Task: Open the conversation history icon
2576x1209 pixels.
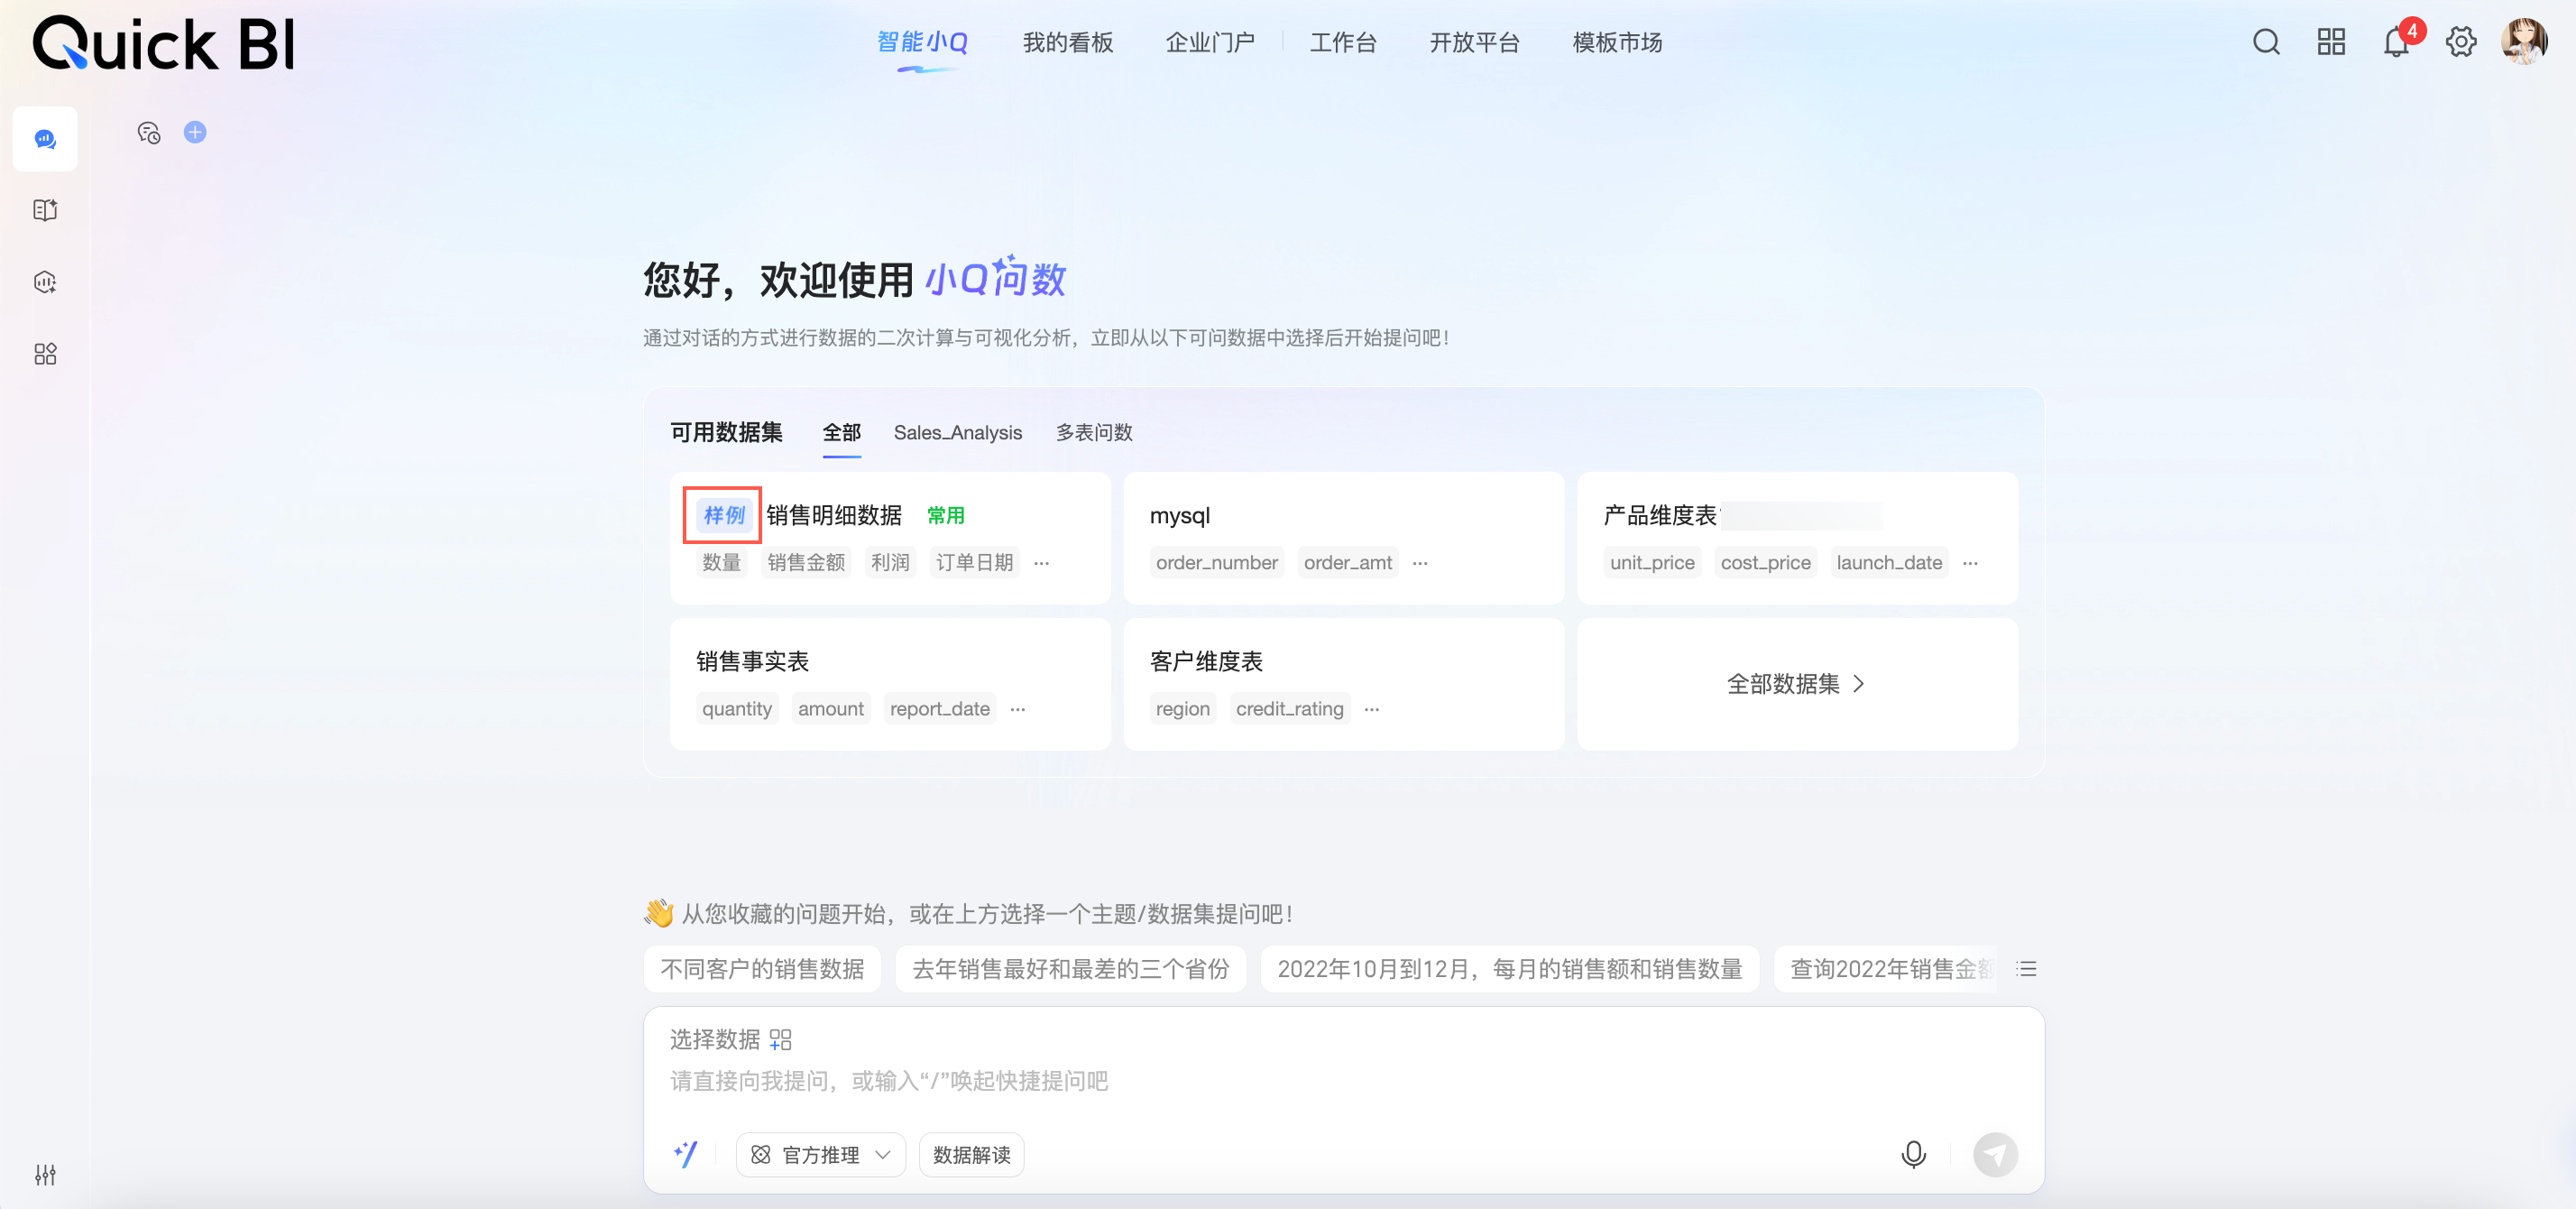Action: (x=149, y=132)
